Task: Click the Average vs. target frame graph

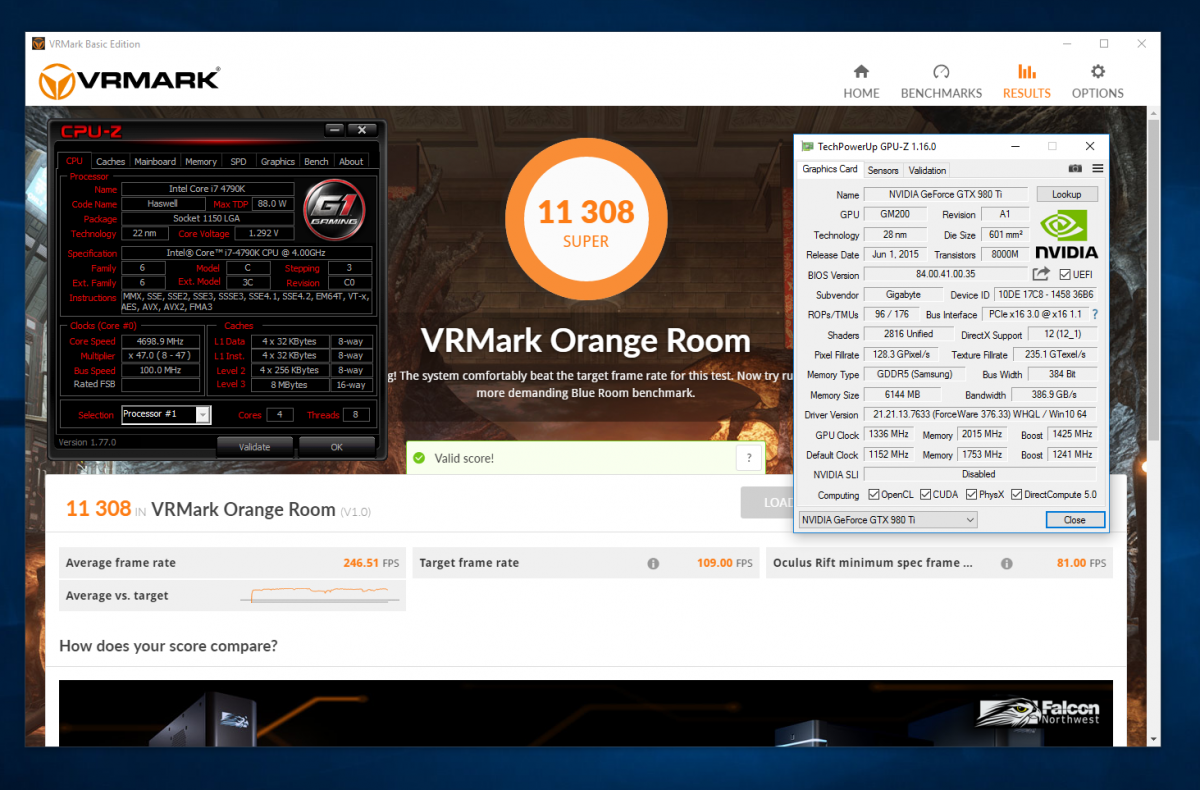Action: (x=322, y=595)
